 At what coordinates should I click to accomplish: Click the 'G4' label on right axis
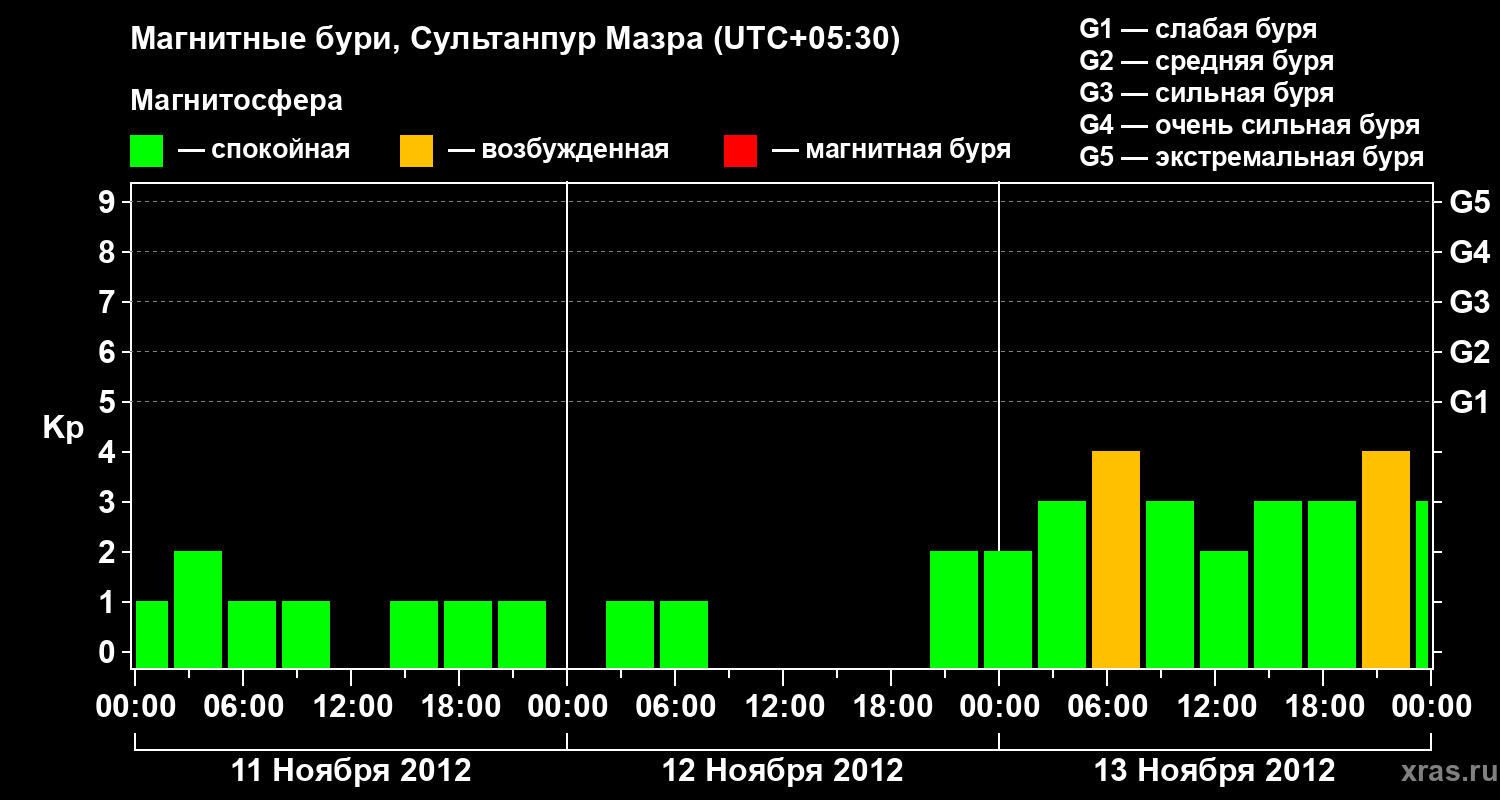pos(1469,252)
